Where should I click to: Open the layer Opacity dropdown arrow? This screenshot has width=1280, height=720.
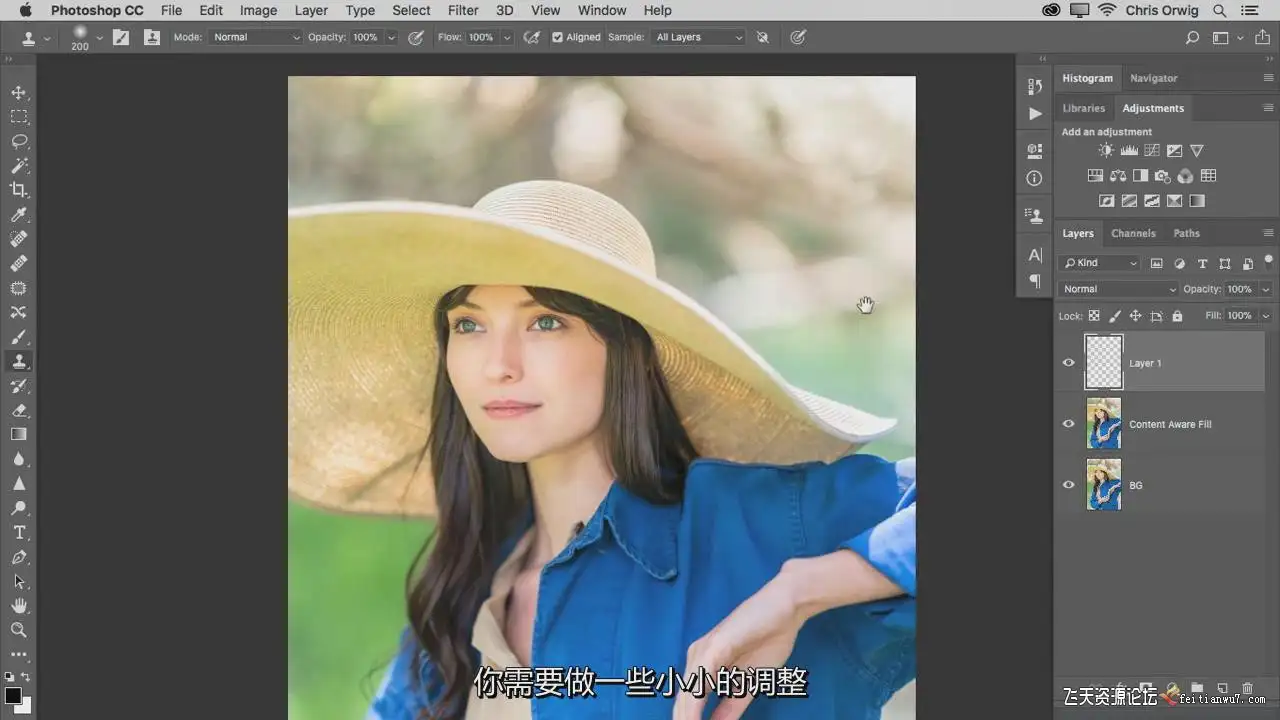1264,289
